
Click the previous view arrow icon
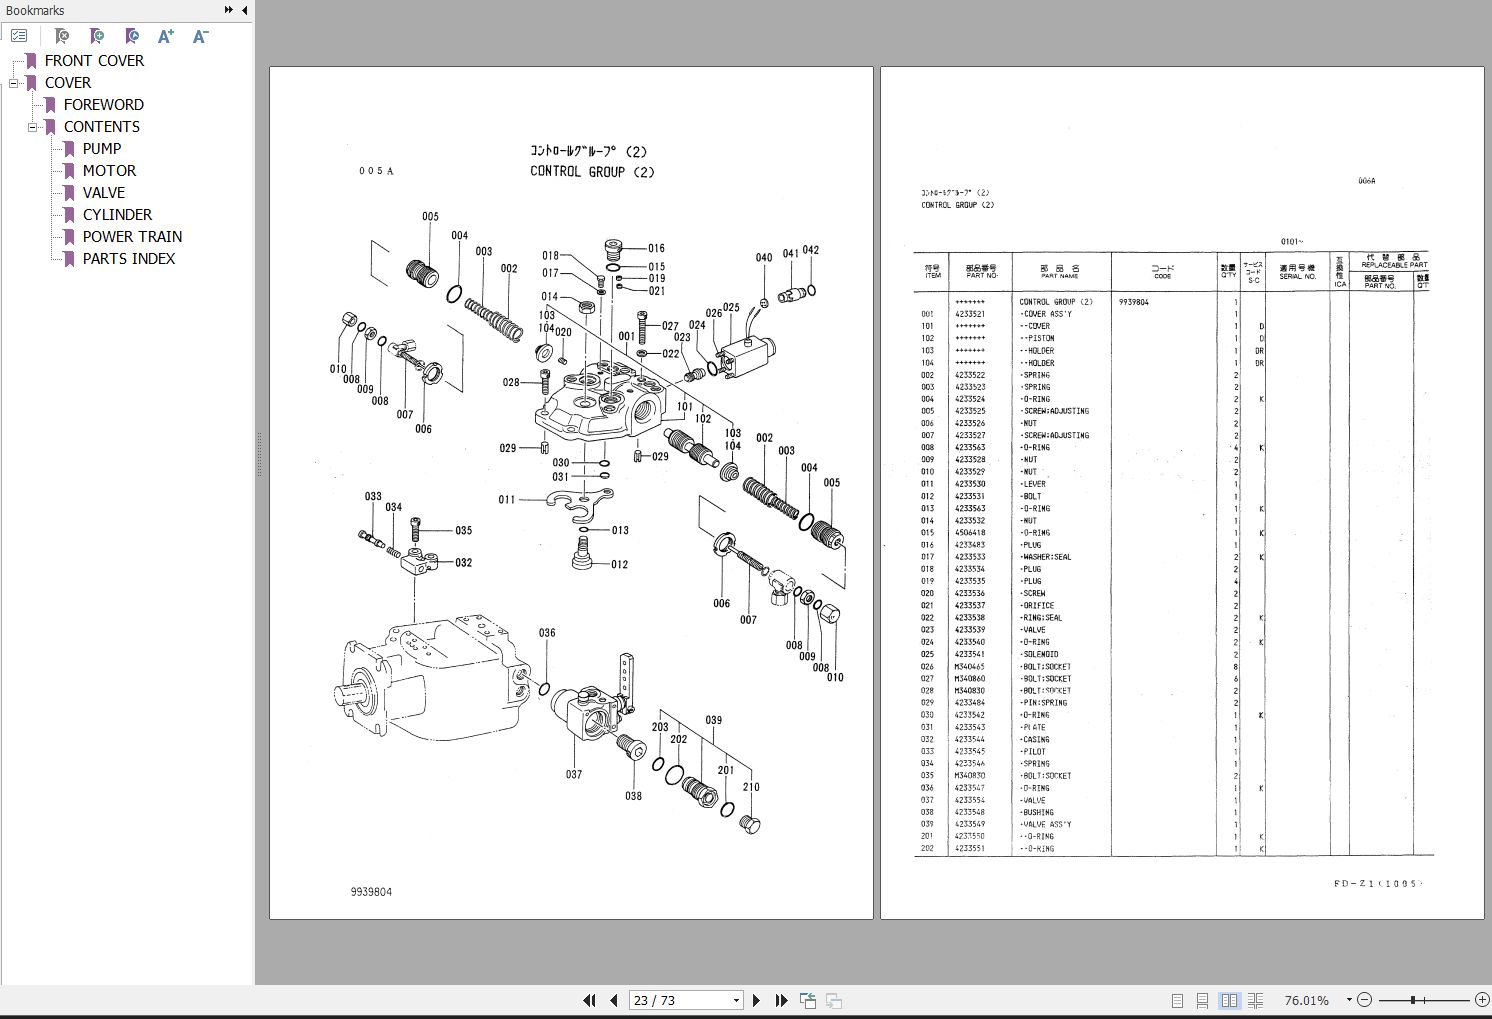click(807, 1000)
